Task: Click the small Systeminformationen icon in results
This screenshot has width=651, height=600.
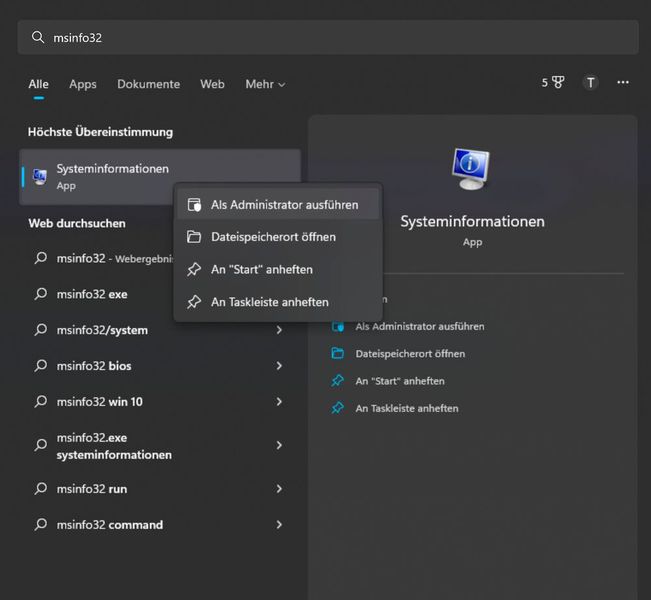Action: point(40,177)
